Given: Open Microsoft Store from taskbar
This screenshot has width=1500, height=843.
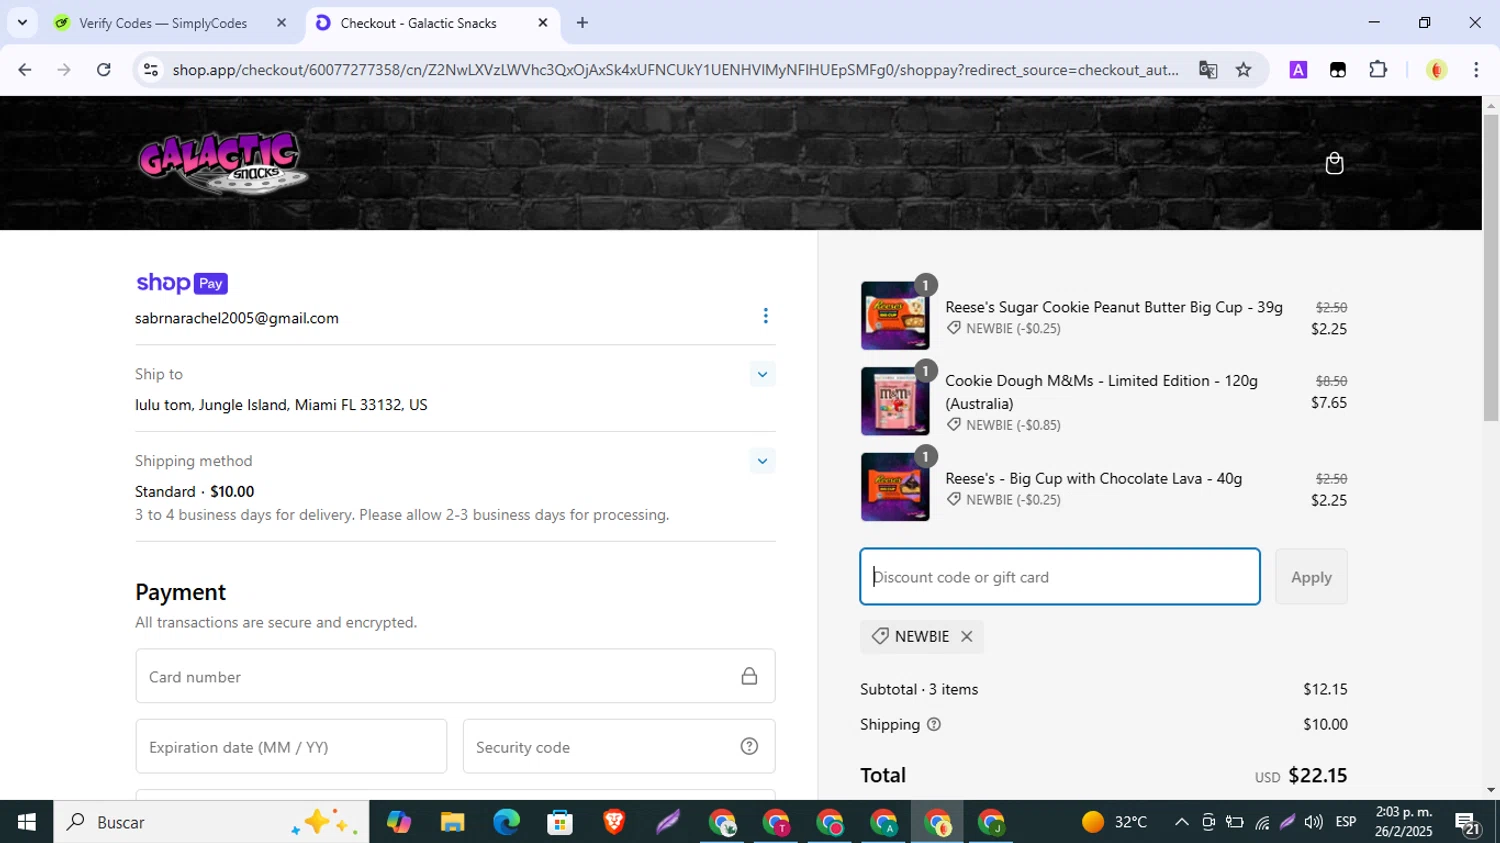Looking at the screenshot, I should [560, 822].
